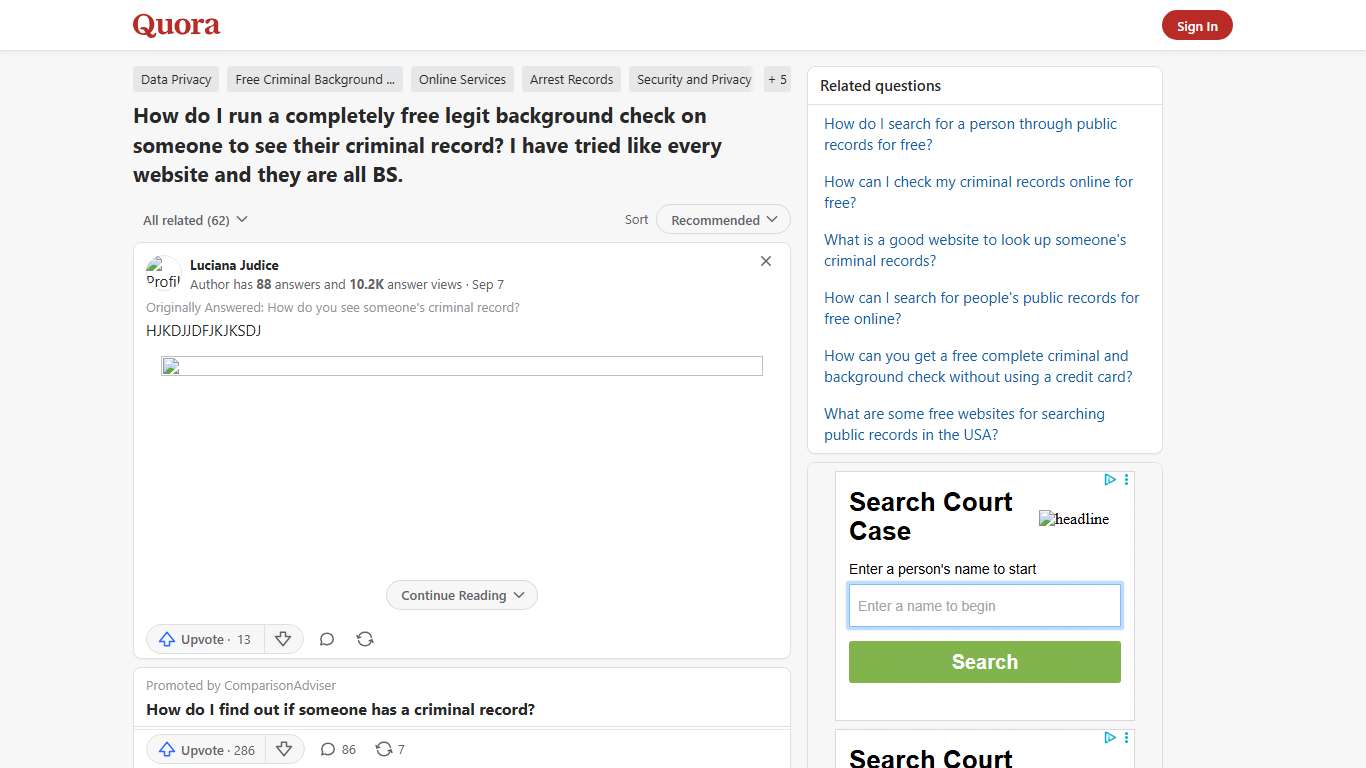Select the Data Privacy topic tag
The height and width of the screenshot is (768, 1366).
pos(175,79)
